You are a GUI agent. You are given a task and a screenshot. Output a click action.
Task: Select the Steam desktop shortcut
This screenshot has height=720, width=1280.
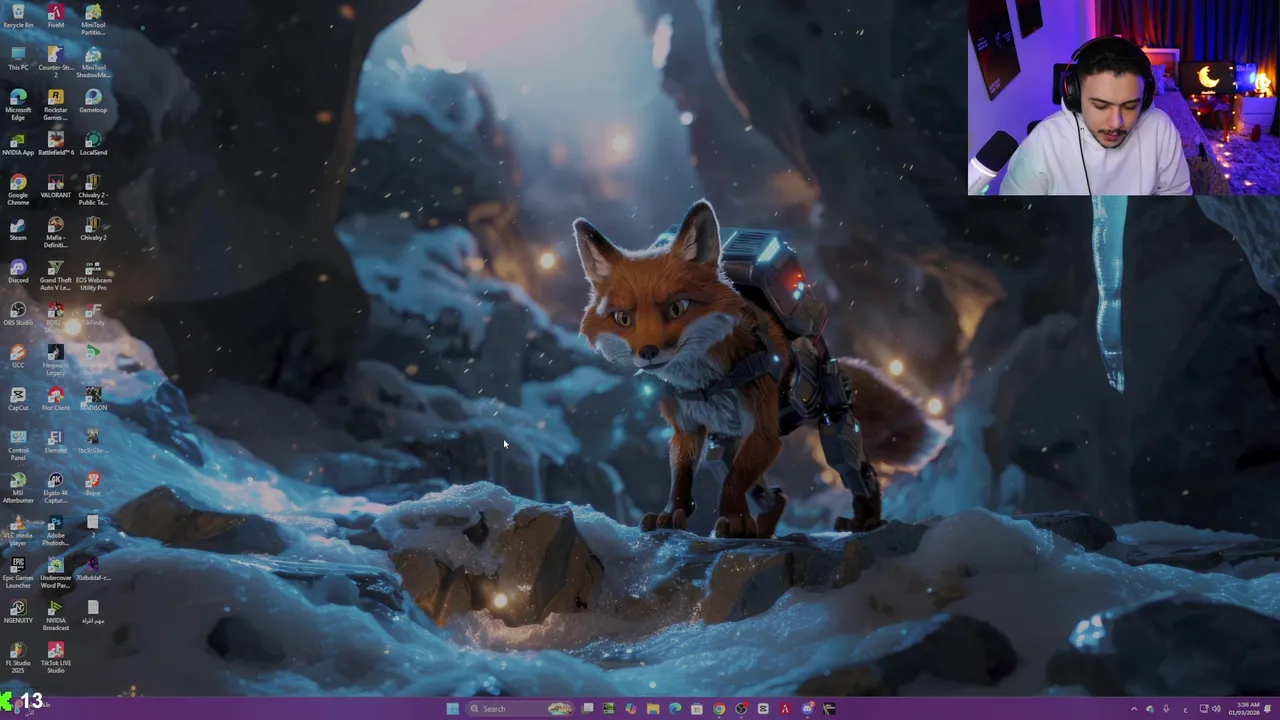[x=18, y=229]
